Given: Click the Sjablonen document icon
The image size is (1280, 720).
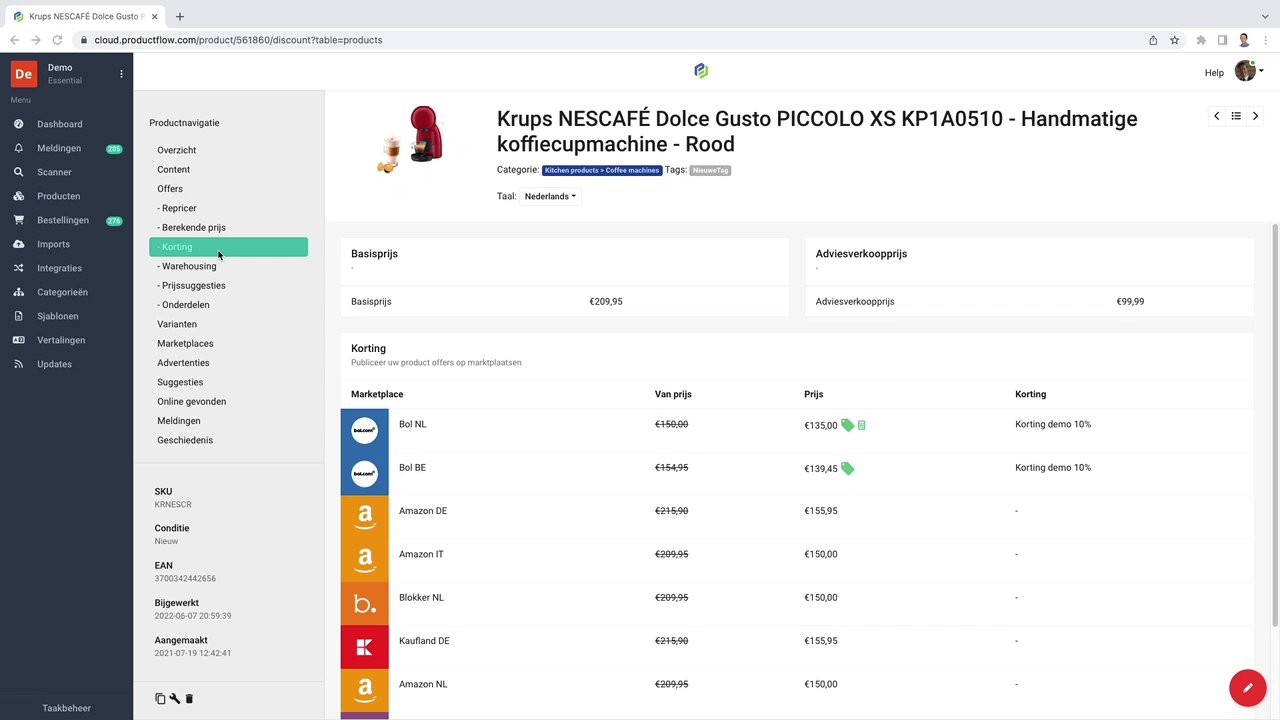Looking at the screenshot, I should click(18, 316).
